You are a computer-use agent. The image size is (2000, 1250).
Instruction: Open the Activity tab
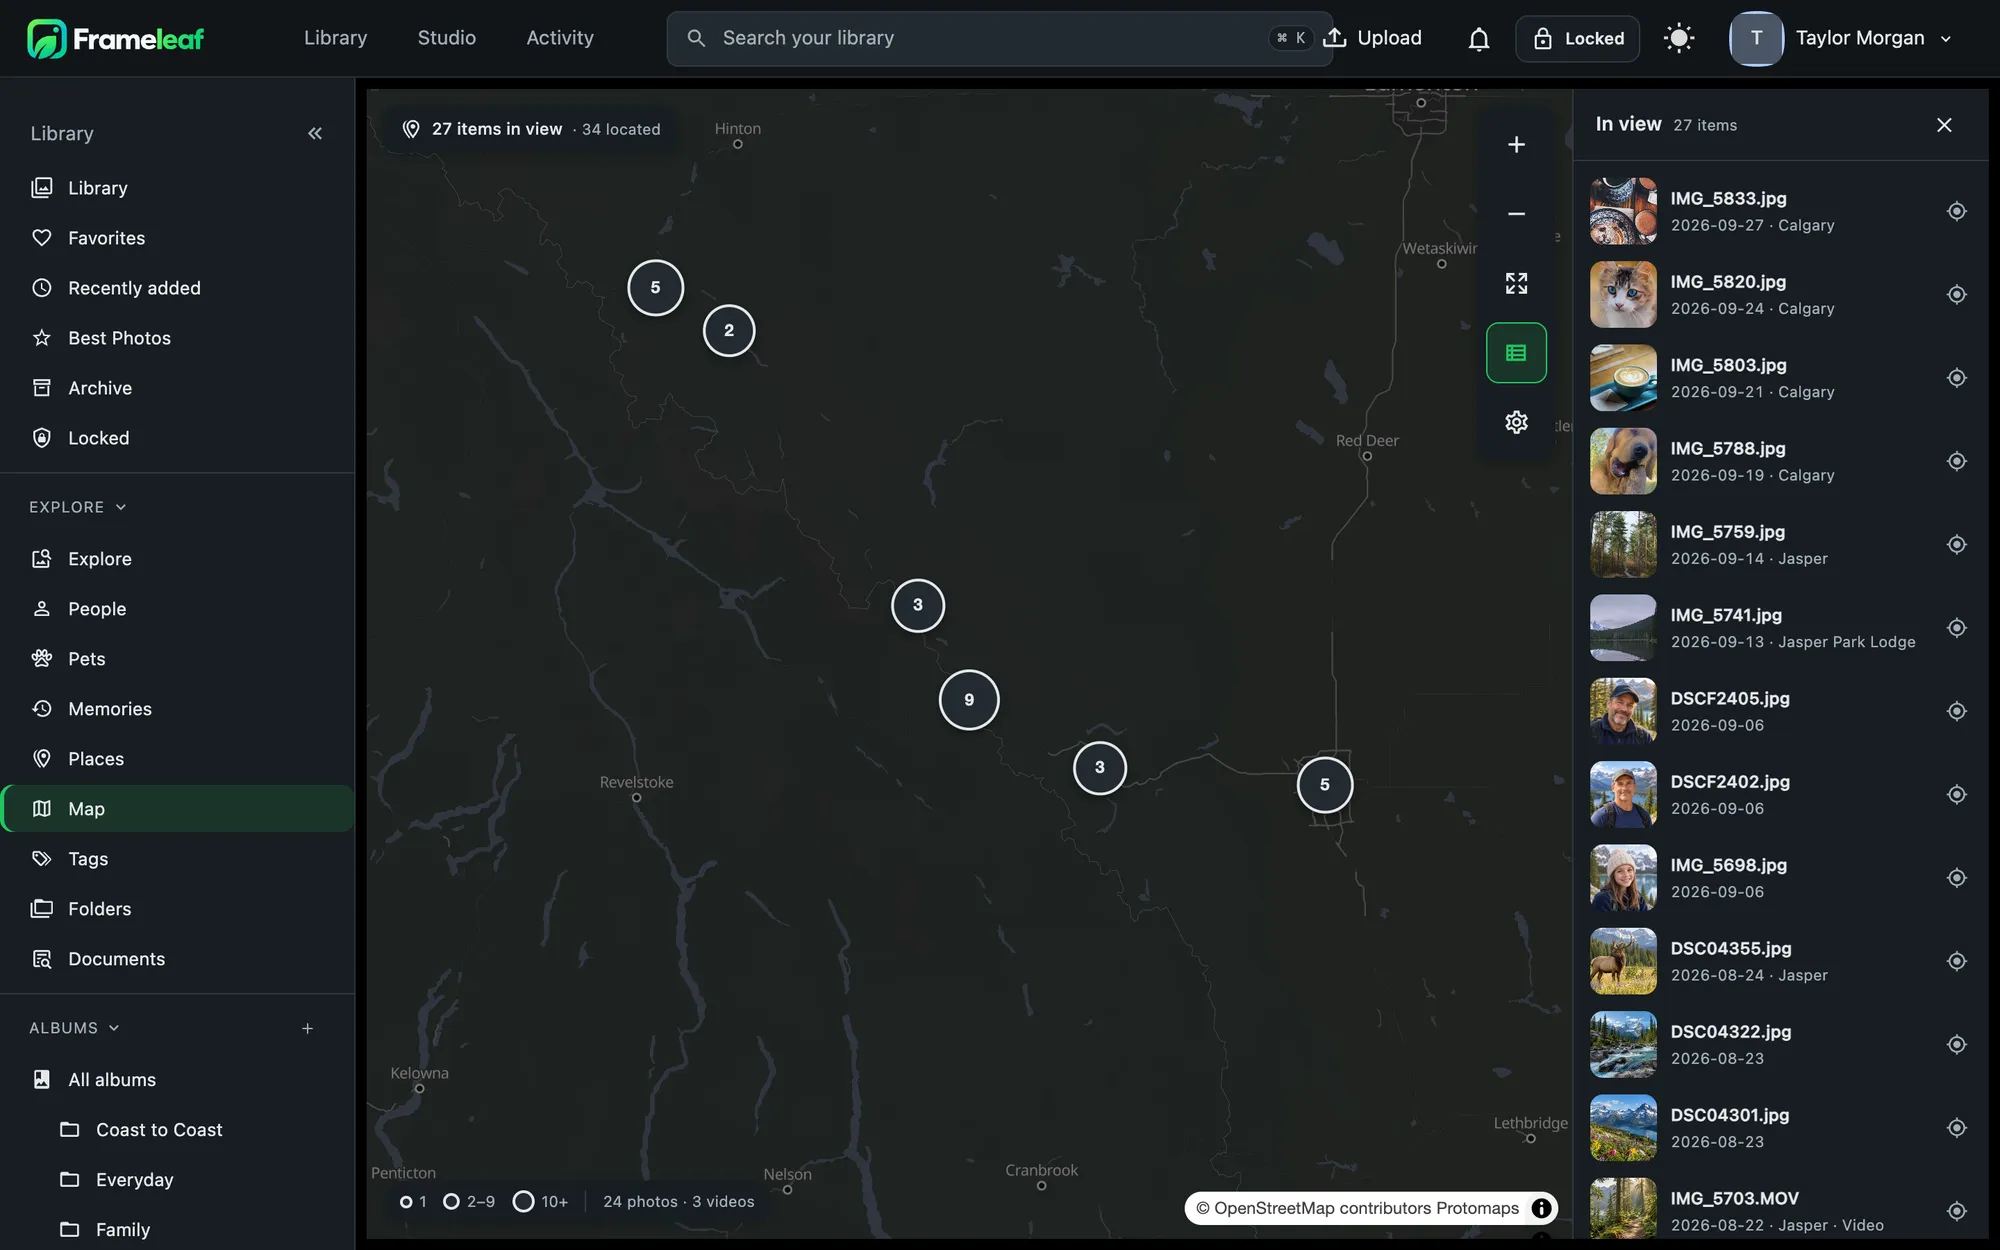(559, 38)
